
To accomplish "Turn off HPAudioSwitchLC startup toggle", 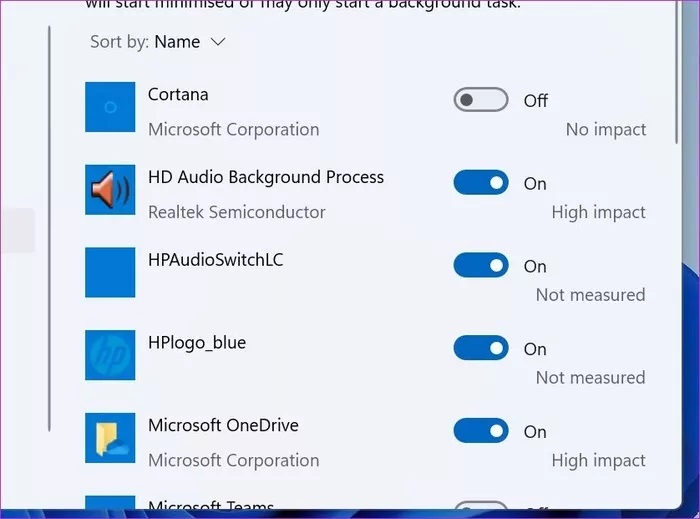I will 480,266.
